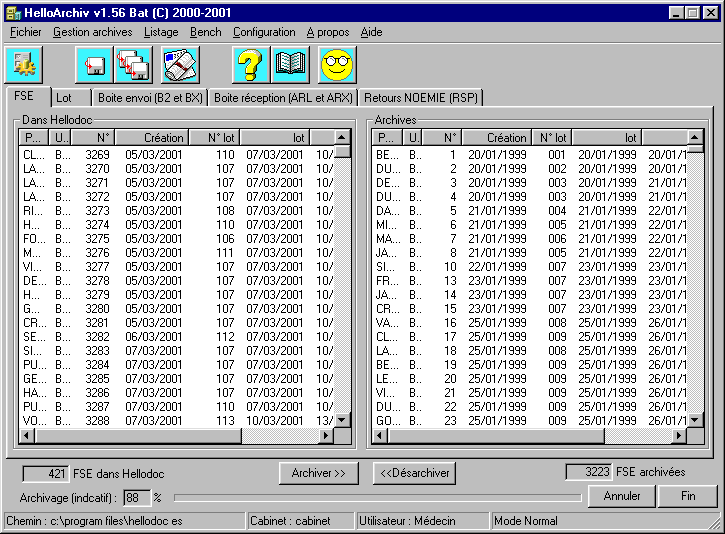This screenshot has width=725, height=534.
Task: Select Archives row number 1 from 20/01/1999
Action: [530, 155]
